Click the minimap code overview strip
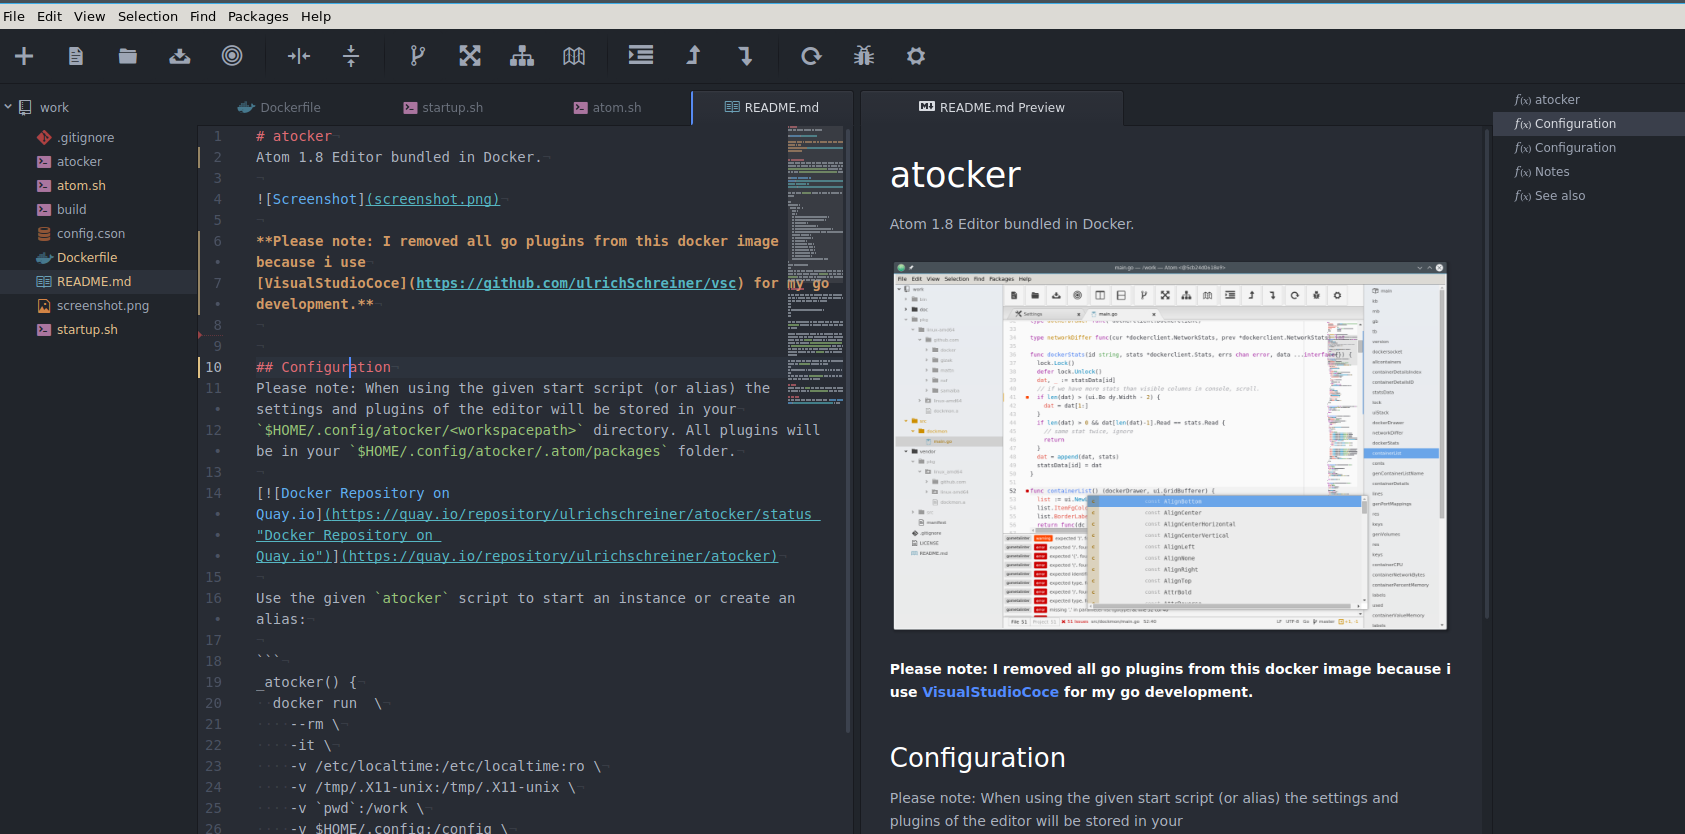This screenshot has height=834, width=1685. (815, 265)
